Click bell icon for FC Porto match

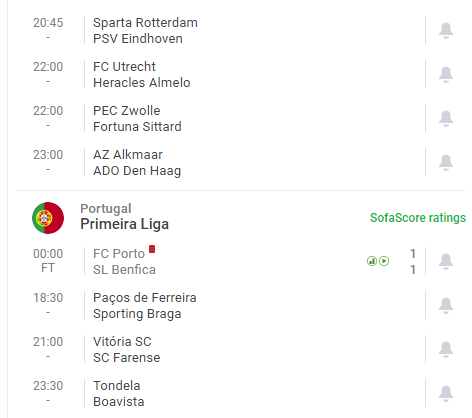coord(446,262)
